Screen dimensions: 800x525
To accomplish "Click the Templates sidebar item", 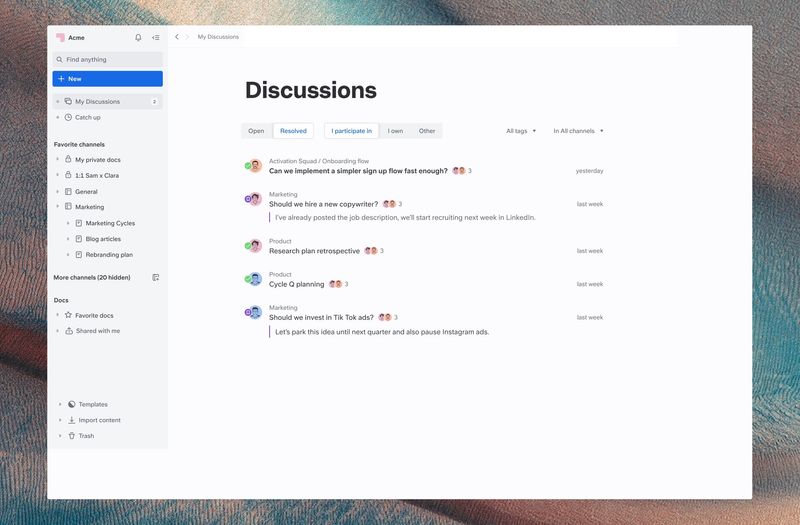I will [x=93, y=404].
